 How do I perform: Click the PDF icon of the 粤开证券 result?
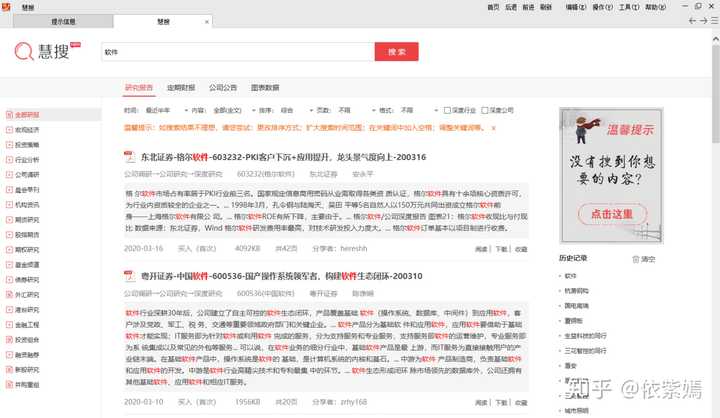tap(129, 276)
